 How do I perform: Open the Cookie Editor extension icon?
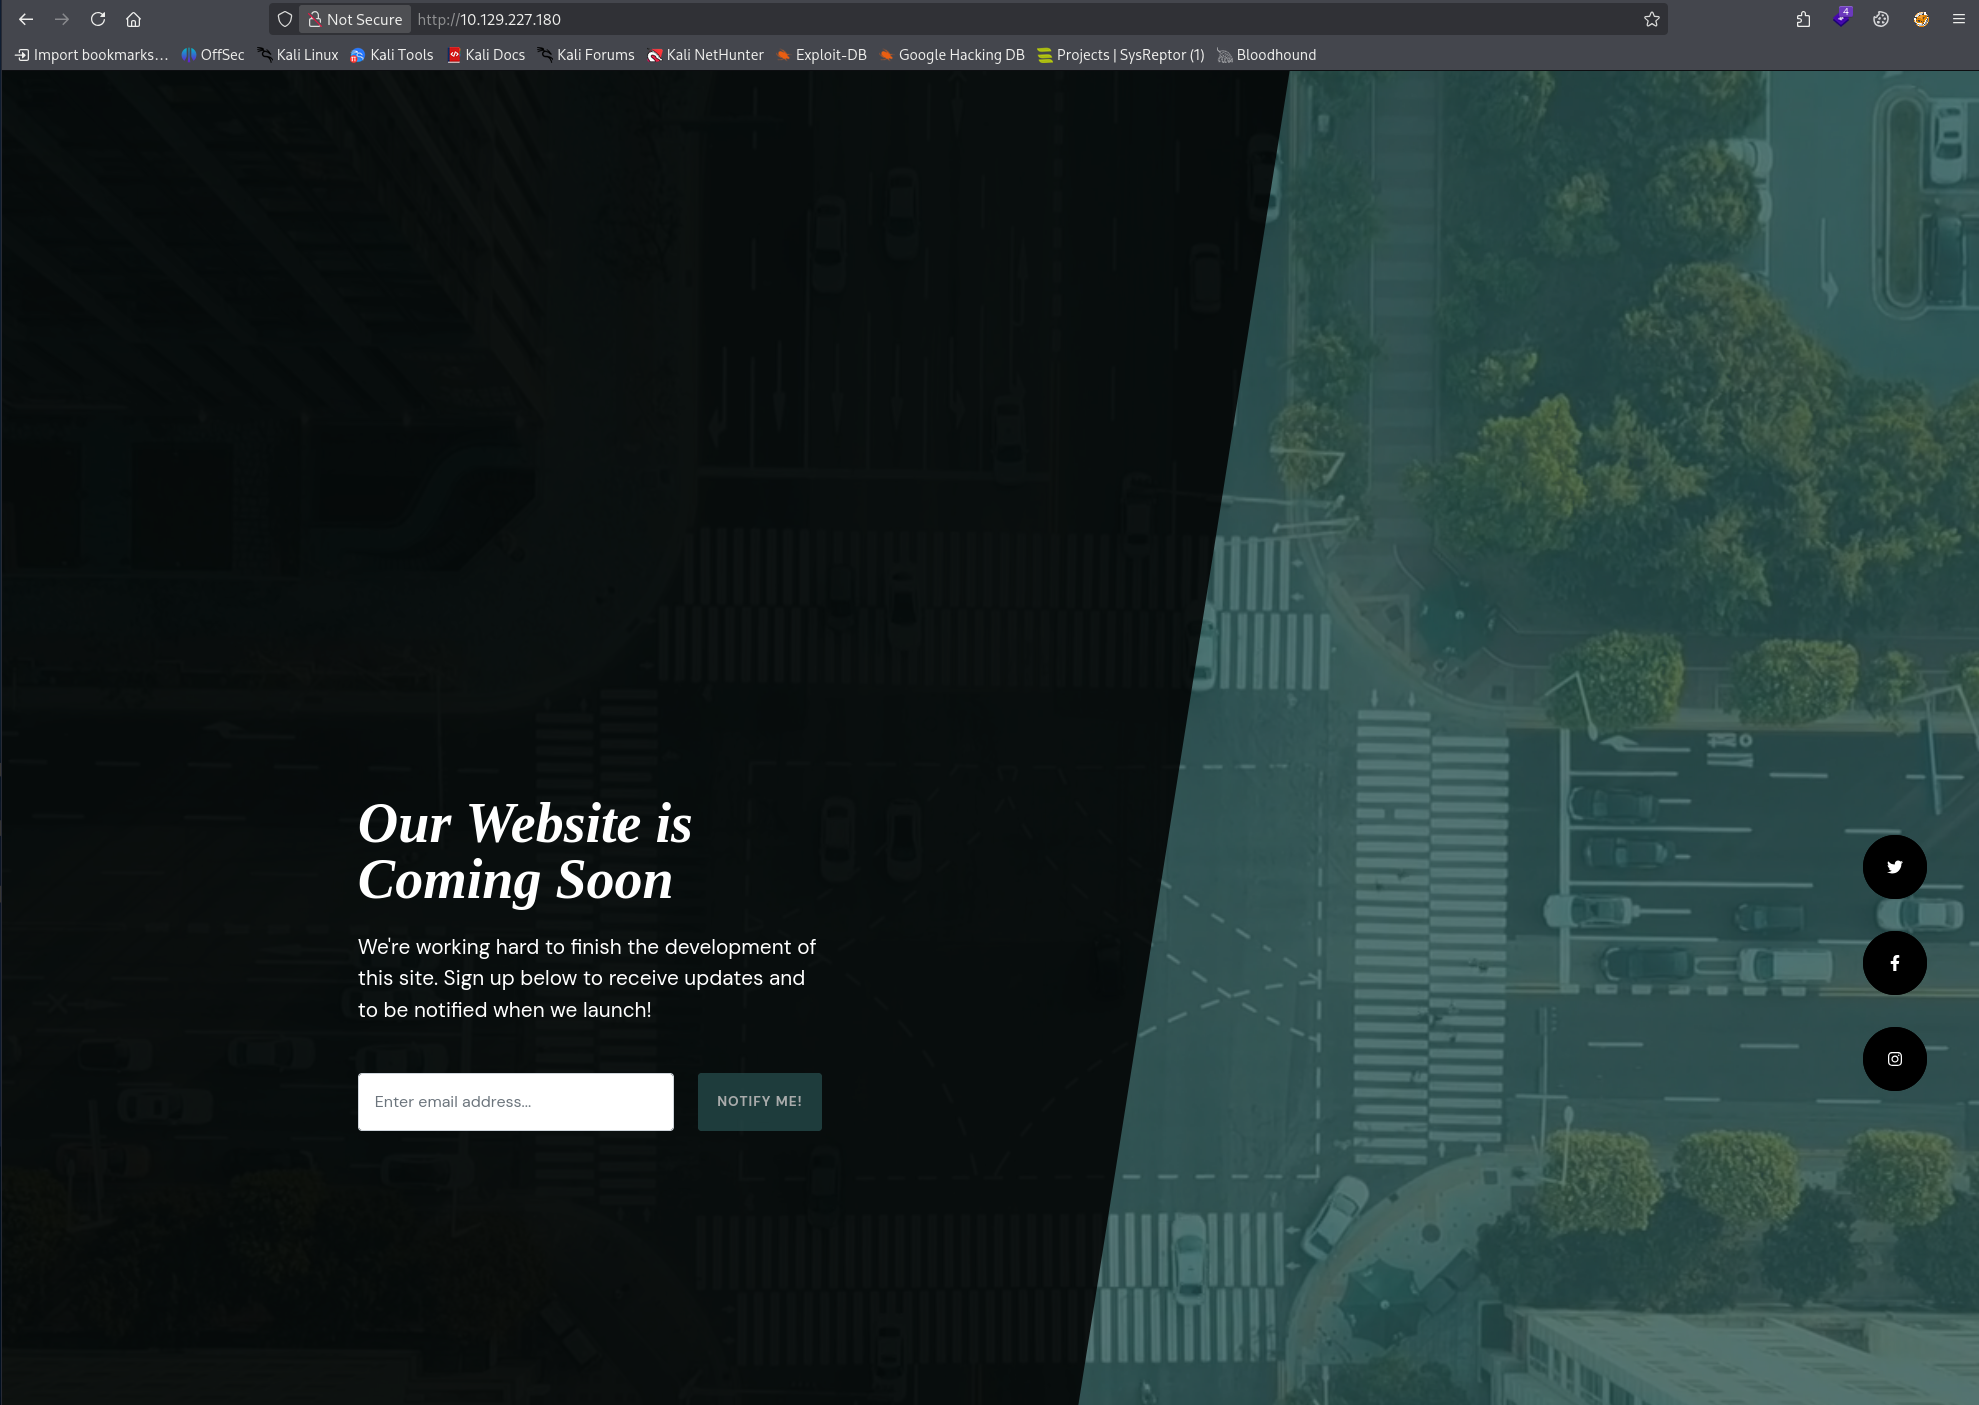[x=1881, y=19]
